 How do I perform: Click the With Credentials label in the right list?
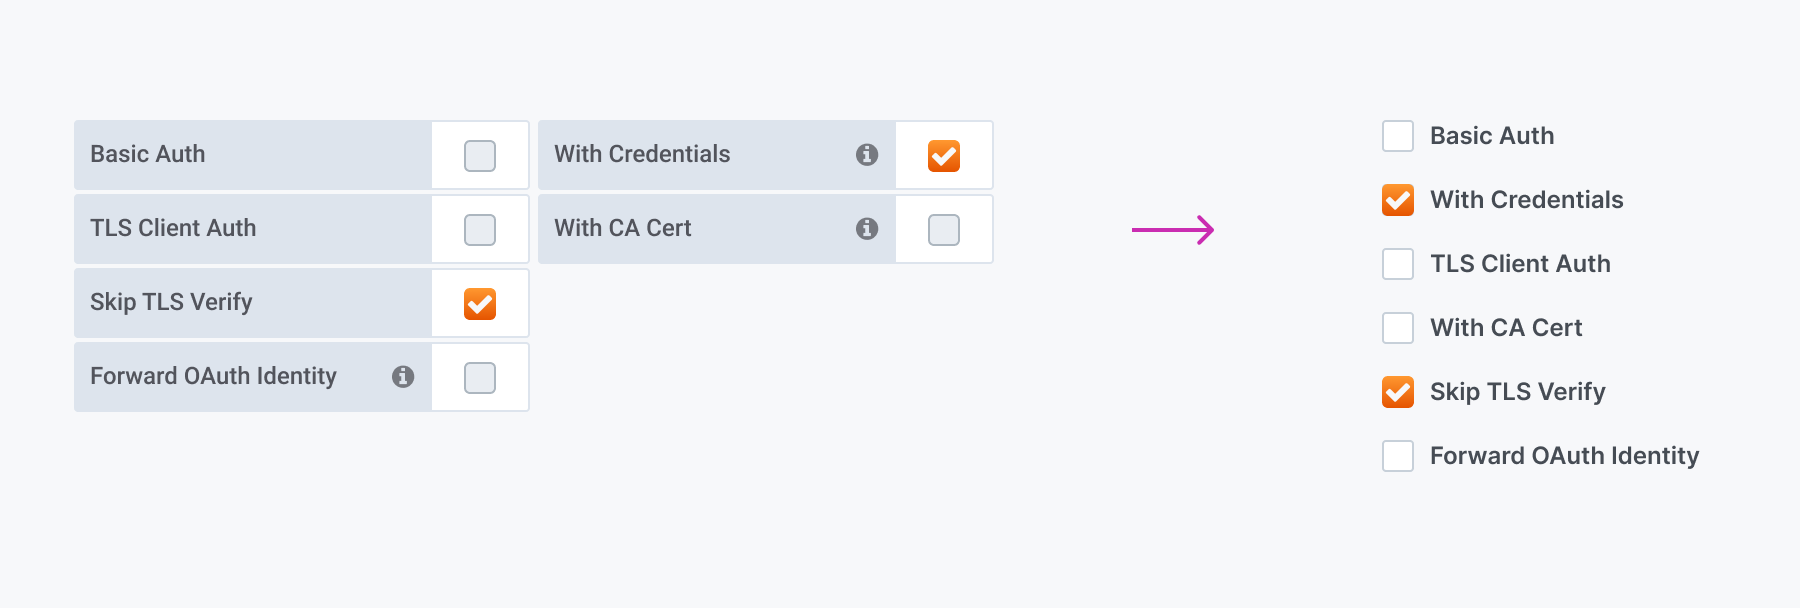(x=1528, y=200)
